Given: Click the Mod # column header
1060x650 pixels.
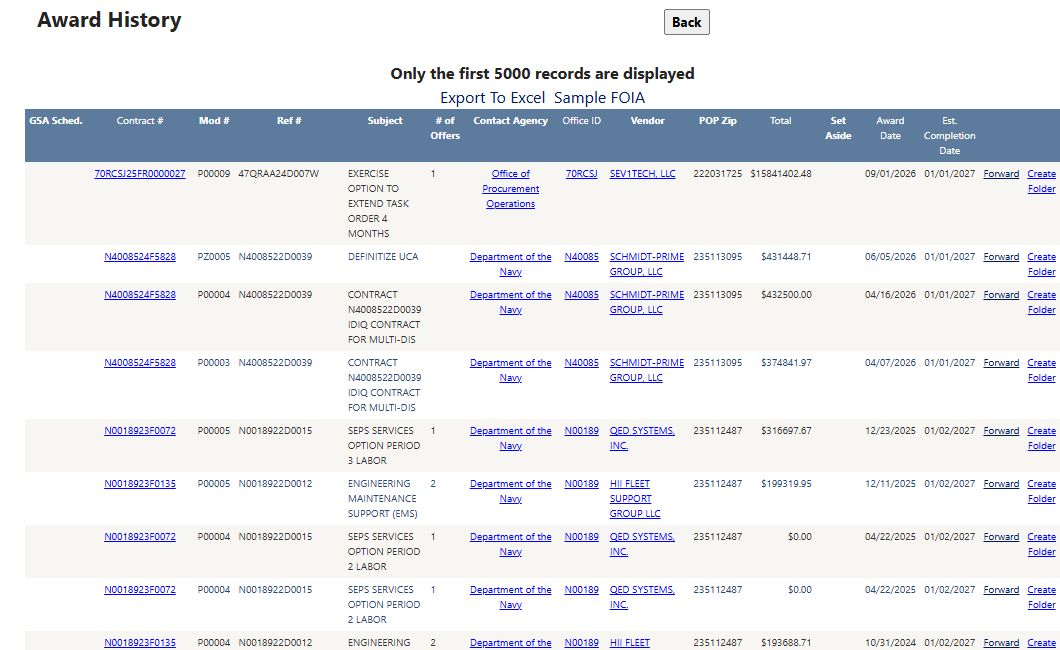Looking at the screenshot, I should [214, 121].
